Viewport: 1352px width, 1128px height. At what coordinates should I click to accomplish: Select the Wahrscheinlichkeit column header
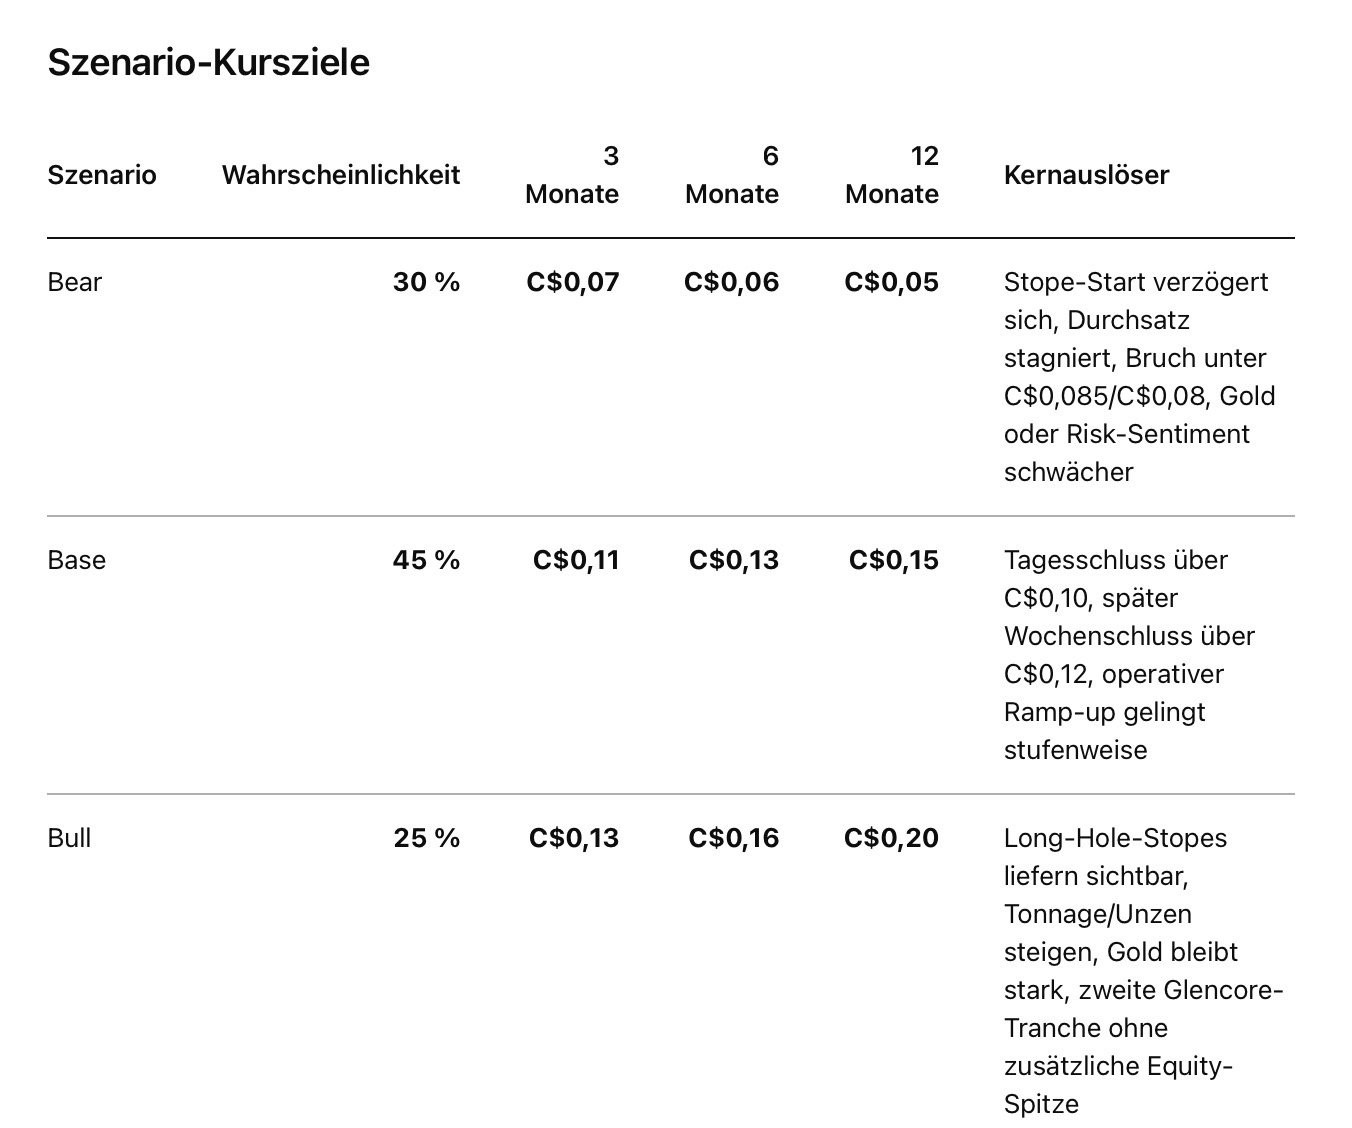point(341,175)
